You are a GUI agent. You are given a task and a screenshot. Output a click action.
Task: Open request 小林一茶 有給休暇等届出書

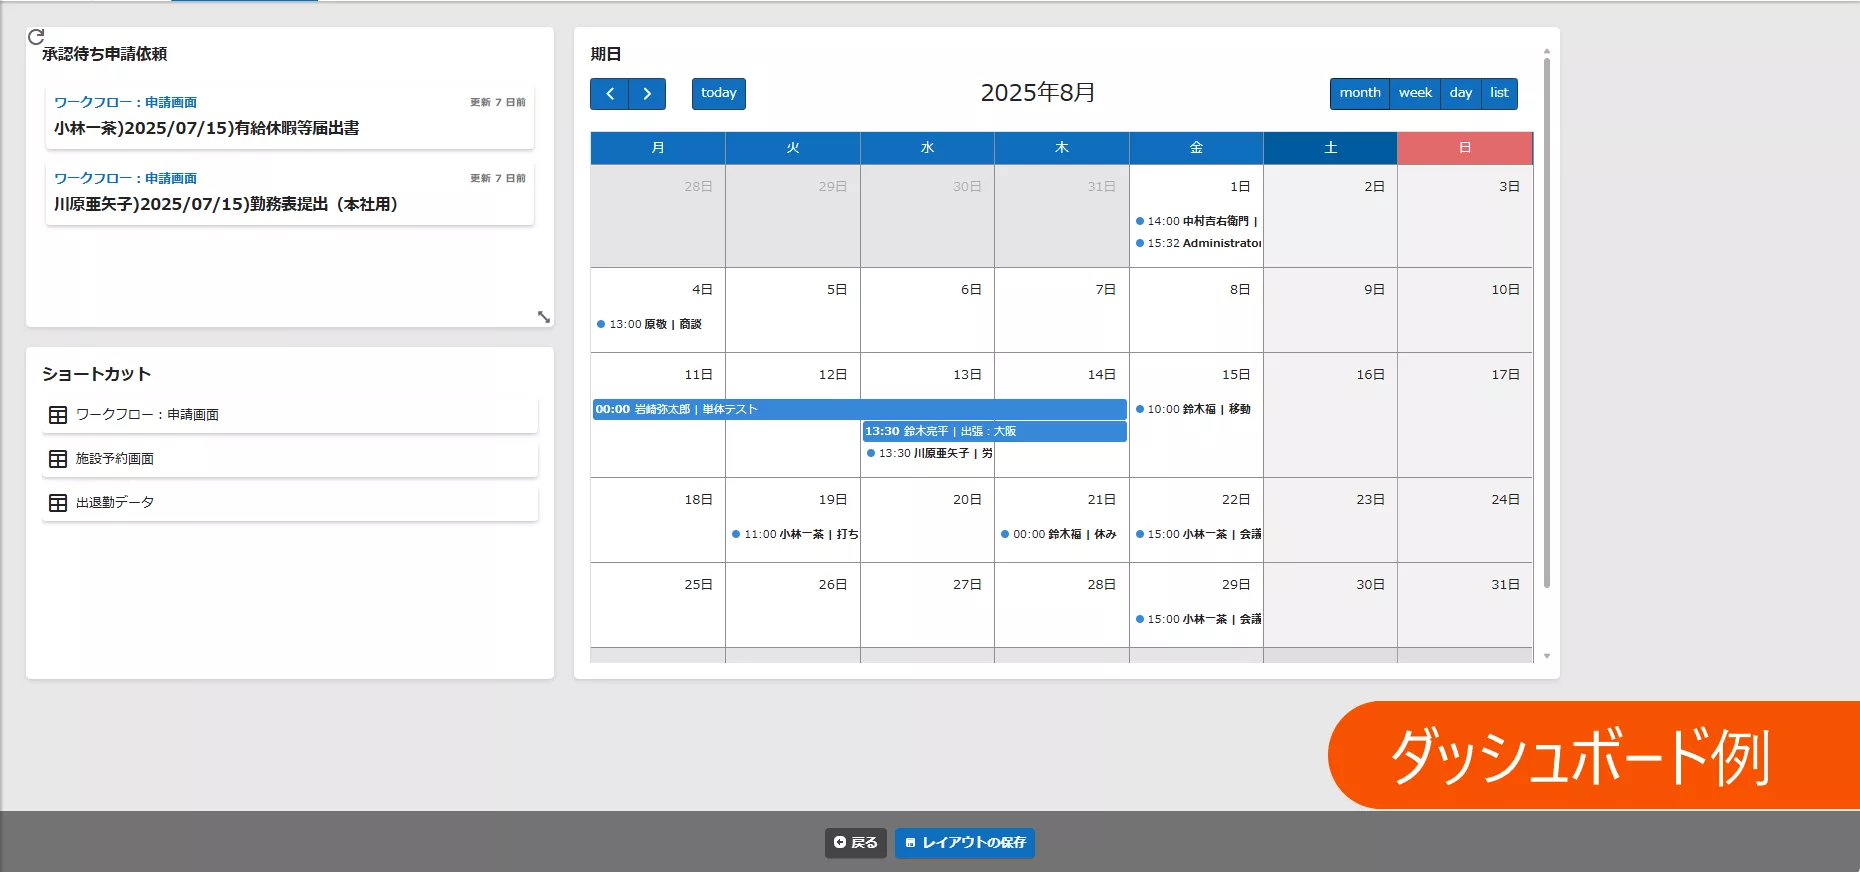pyautogui.click(x=290, y=117)
